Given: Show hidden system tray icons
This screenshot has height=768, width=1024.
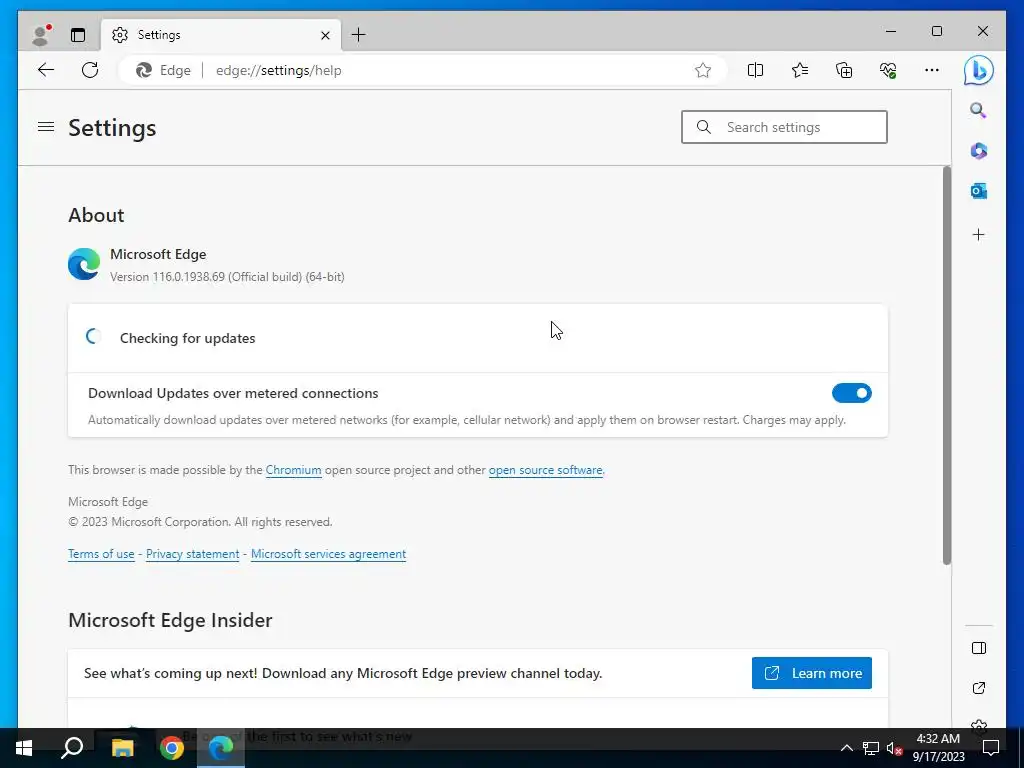Looking at the screenshot, I should [846, 748].
